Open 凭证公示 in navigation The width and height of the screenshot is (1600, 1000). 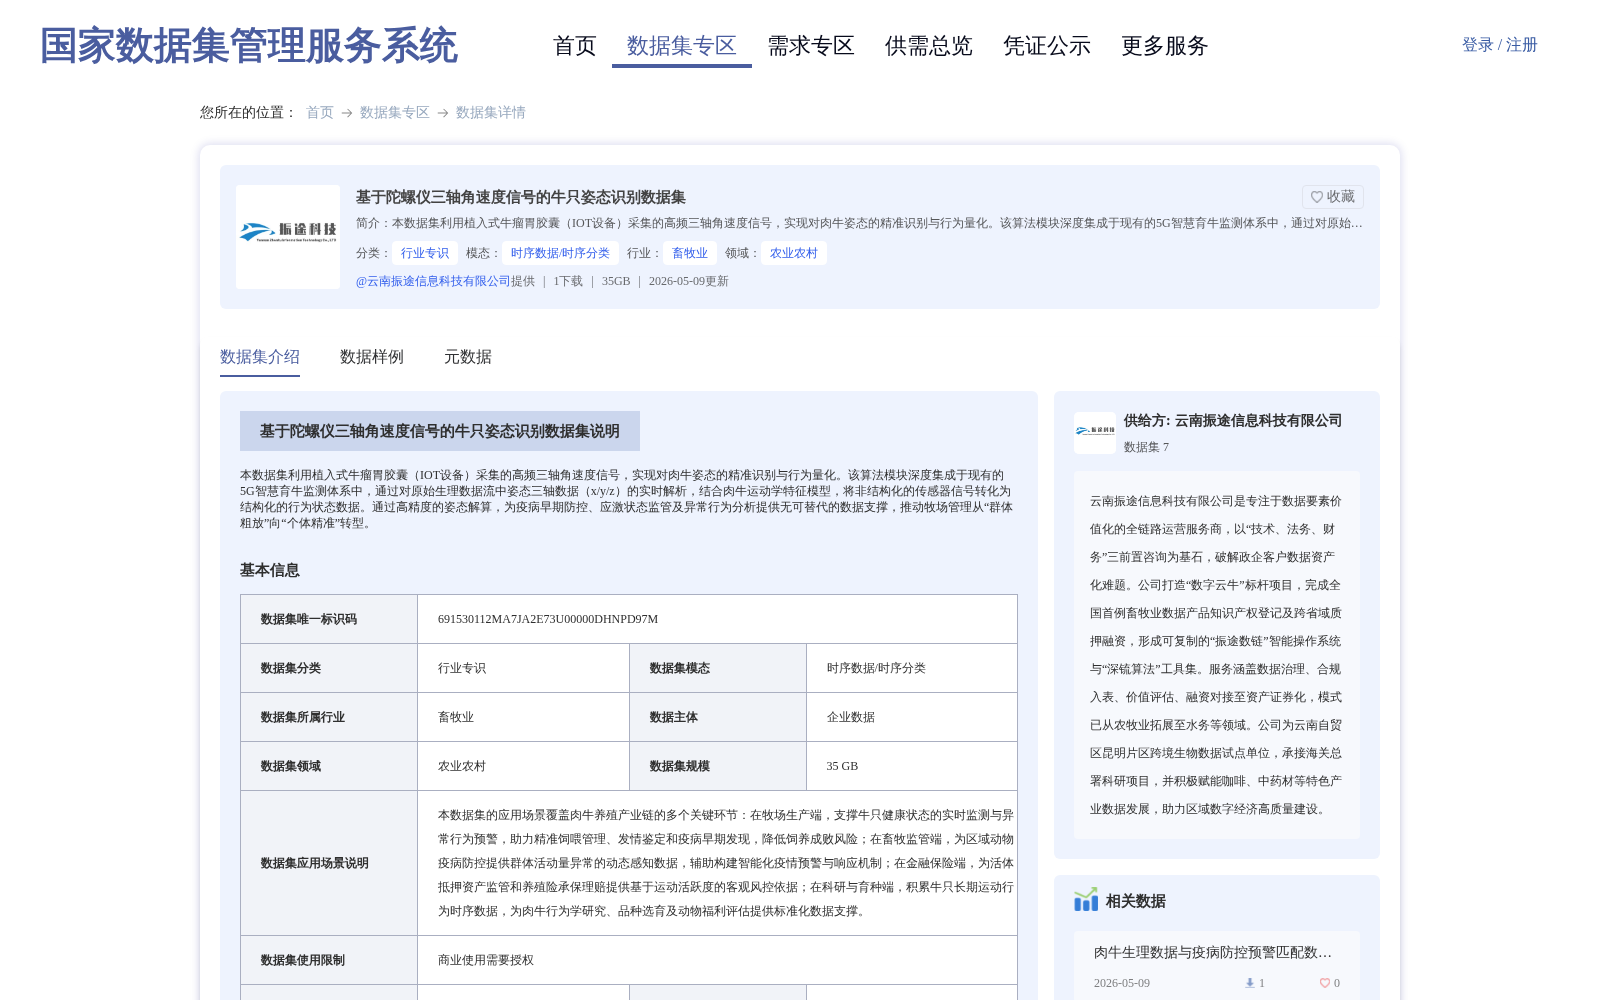[x=1047, y=46]
